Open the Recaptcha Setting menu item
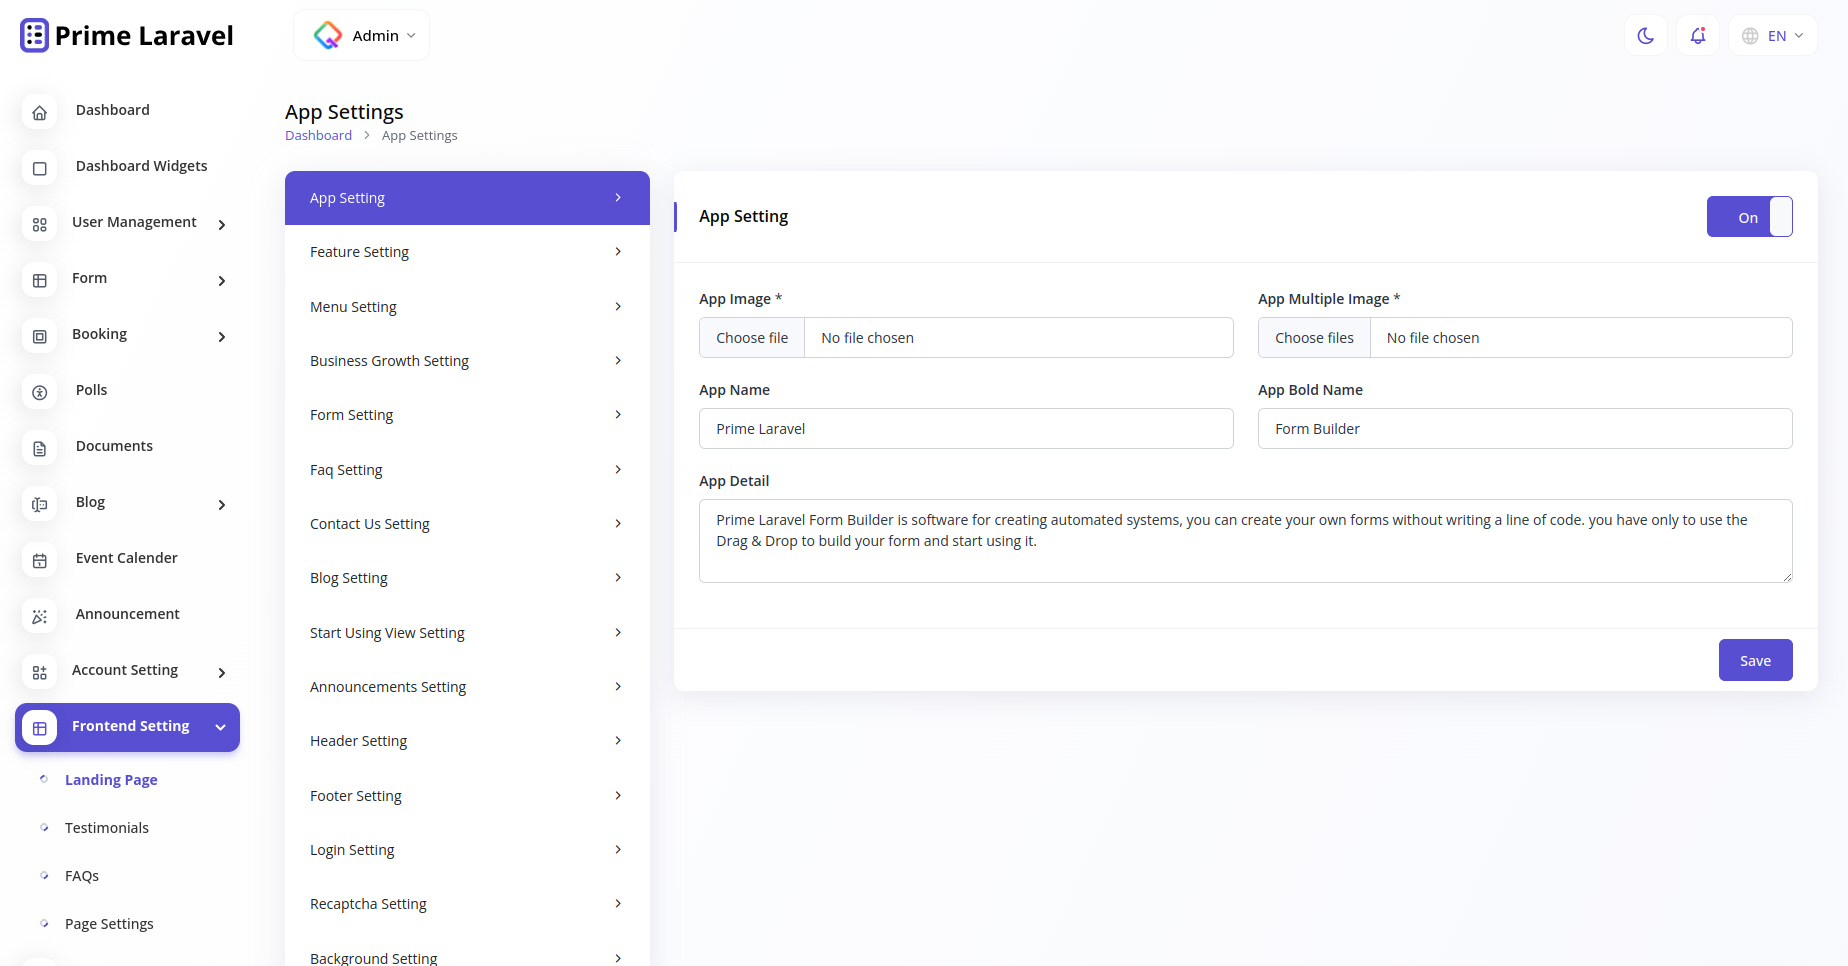The image size is (1848, 966). click(466, 903)
